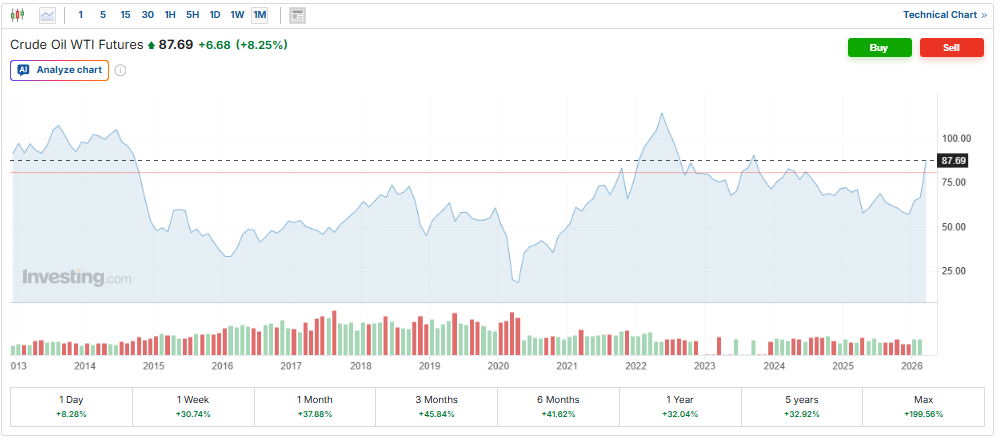This screenshot has height=440, width=1000.
Task: Click the 87.69 current price label on axis
Action: 953,161
